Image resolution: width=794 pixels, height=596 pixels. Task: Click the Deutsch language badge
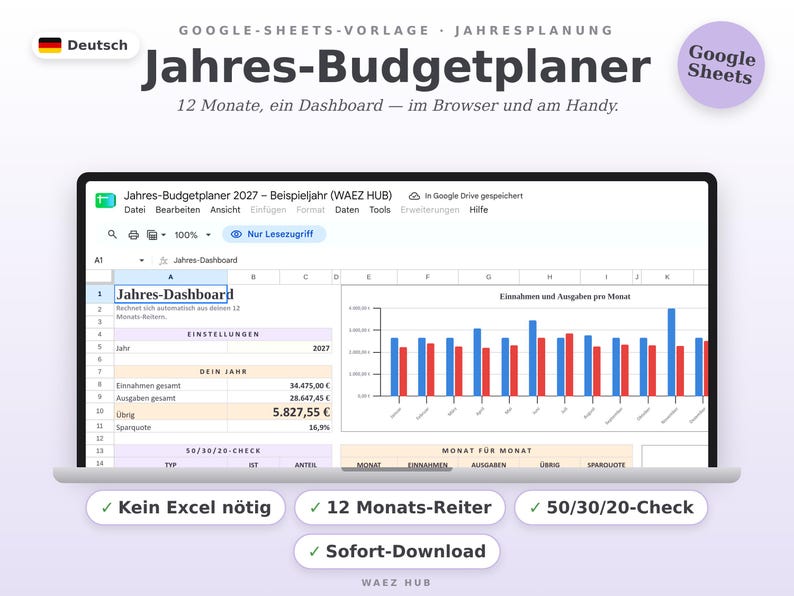tap(86, 45)
